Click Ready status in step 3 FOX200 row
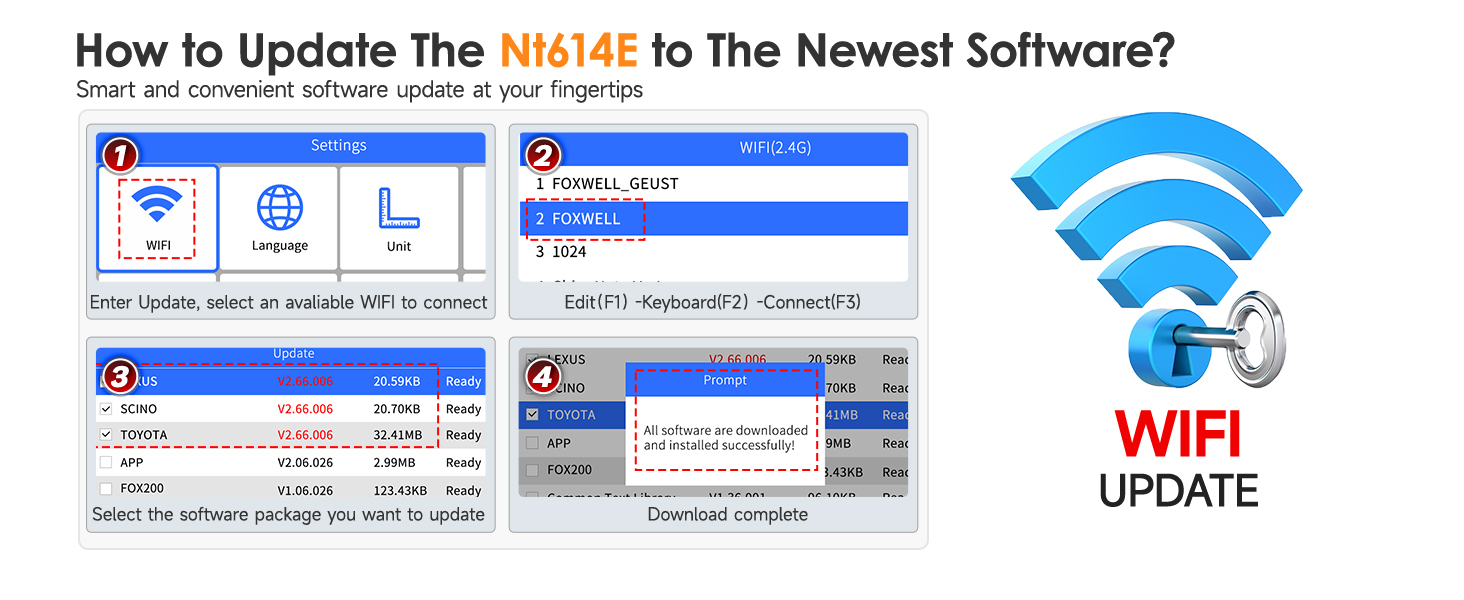The width and height of the screenshot is (1464, 600). [464, 491]
